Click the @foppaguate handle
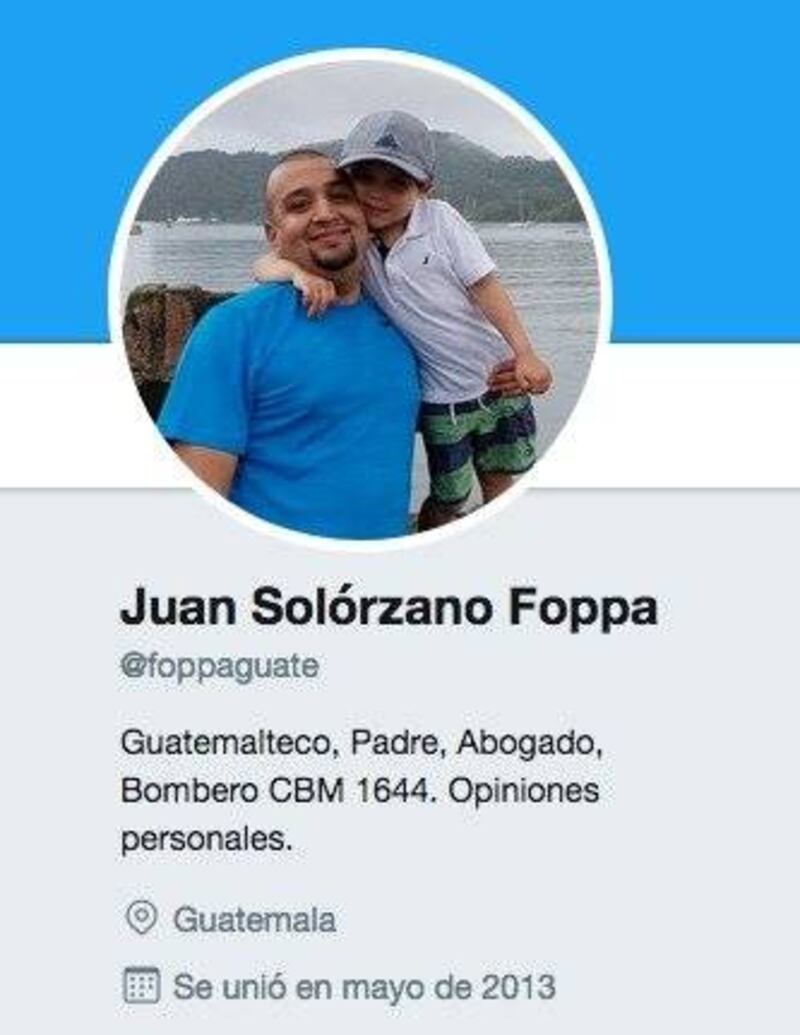Viewport: 800px width, 1035px height. 220,666
